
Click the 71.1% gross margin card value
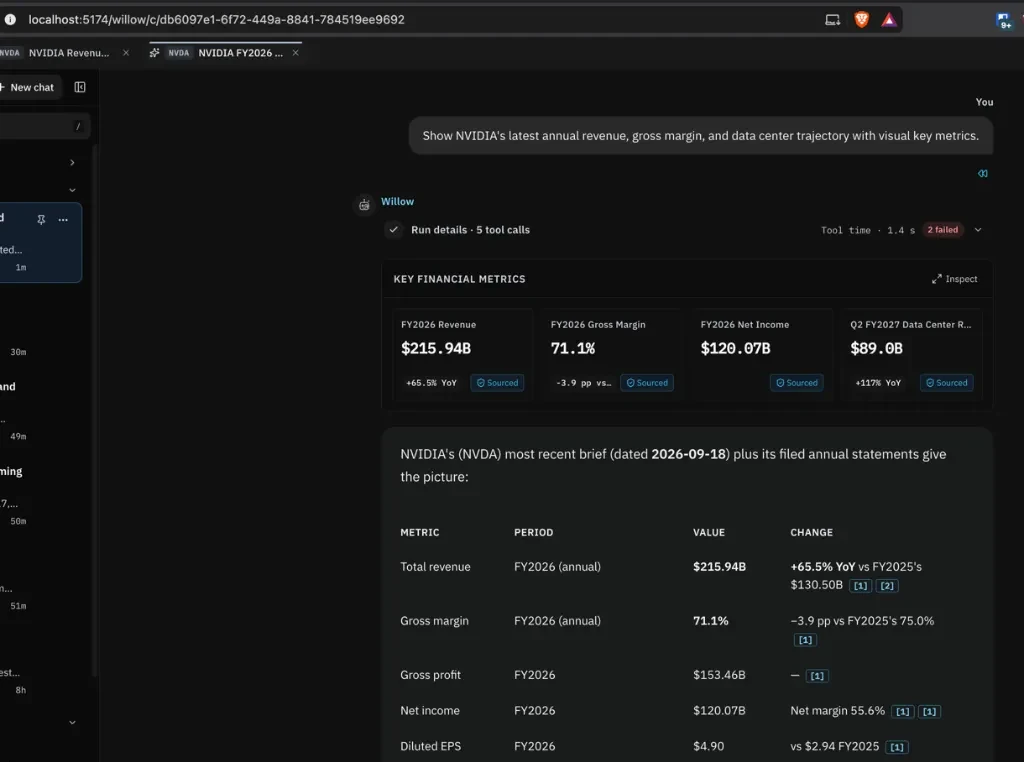point(573,349)
